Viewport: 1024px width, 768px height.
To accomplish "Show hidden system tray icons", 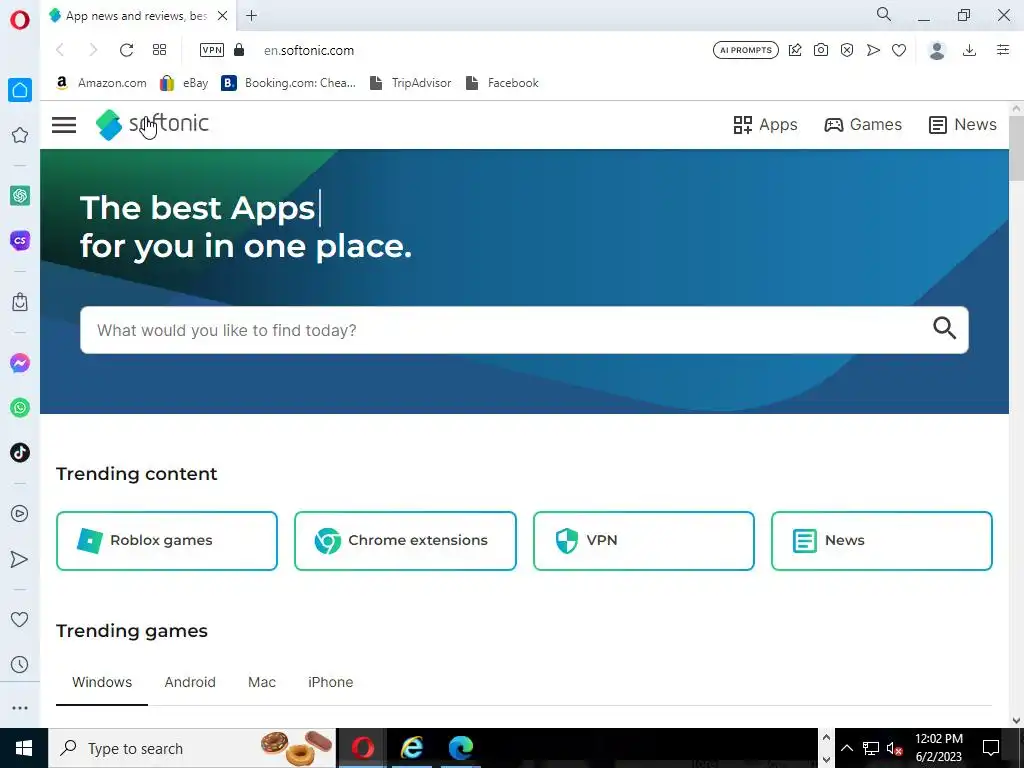I will (x=847, y=748).
